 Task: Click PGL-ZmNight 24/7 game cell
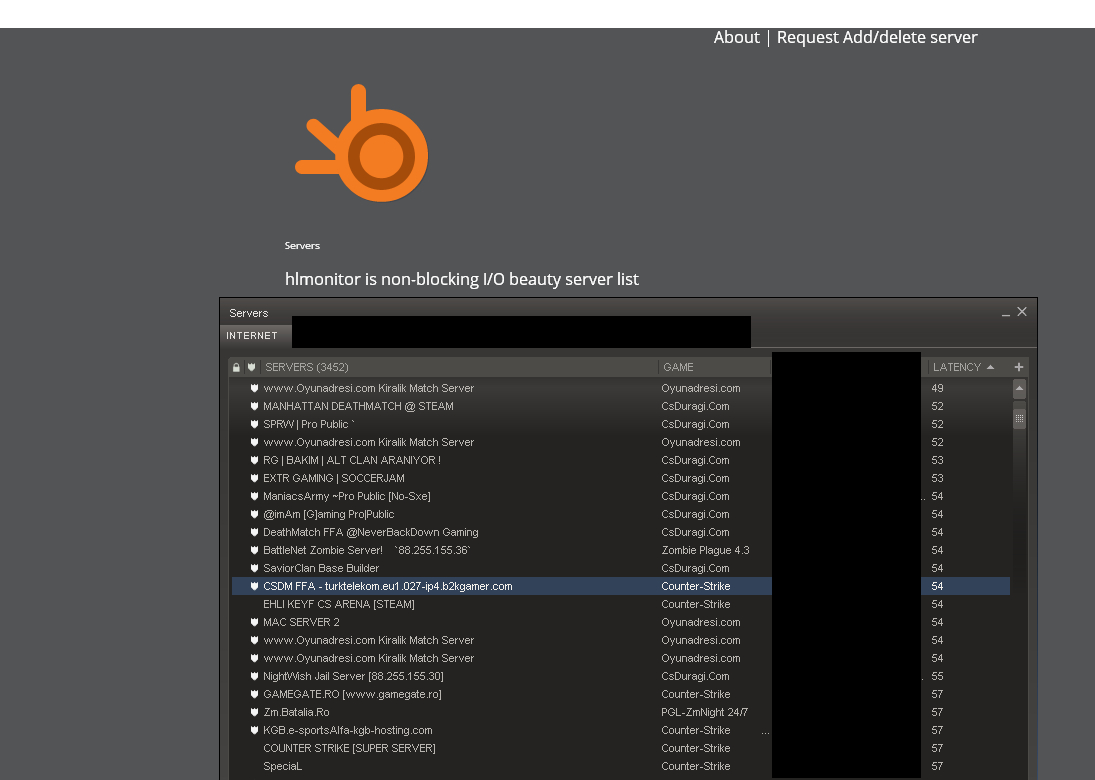coord(705,712)
